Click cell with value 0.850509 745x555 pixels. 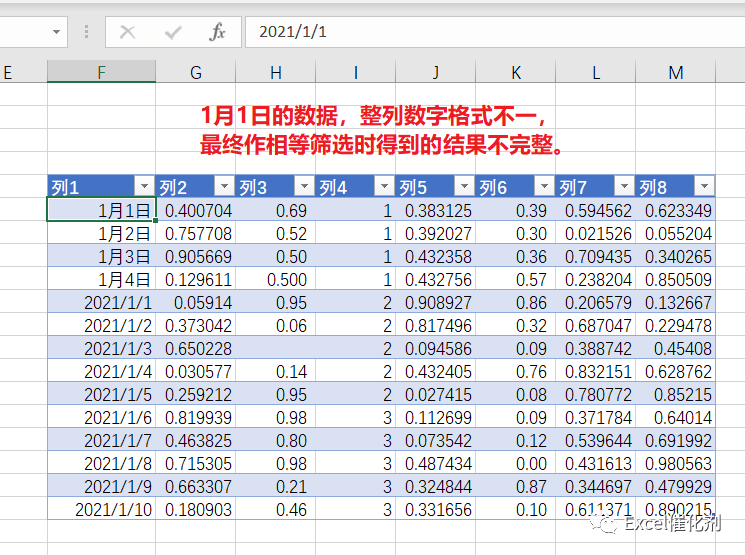click(x=676, y=278)
